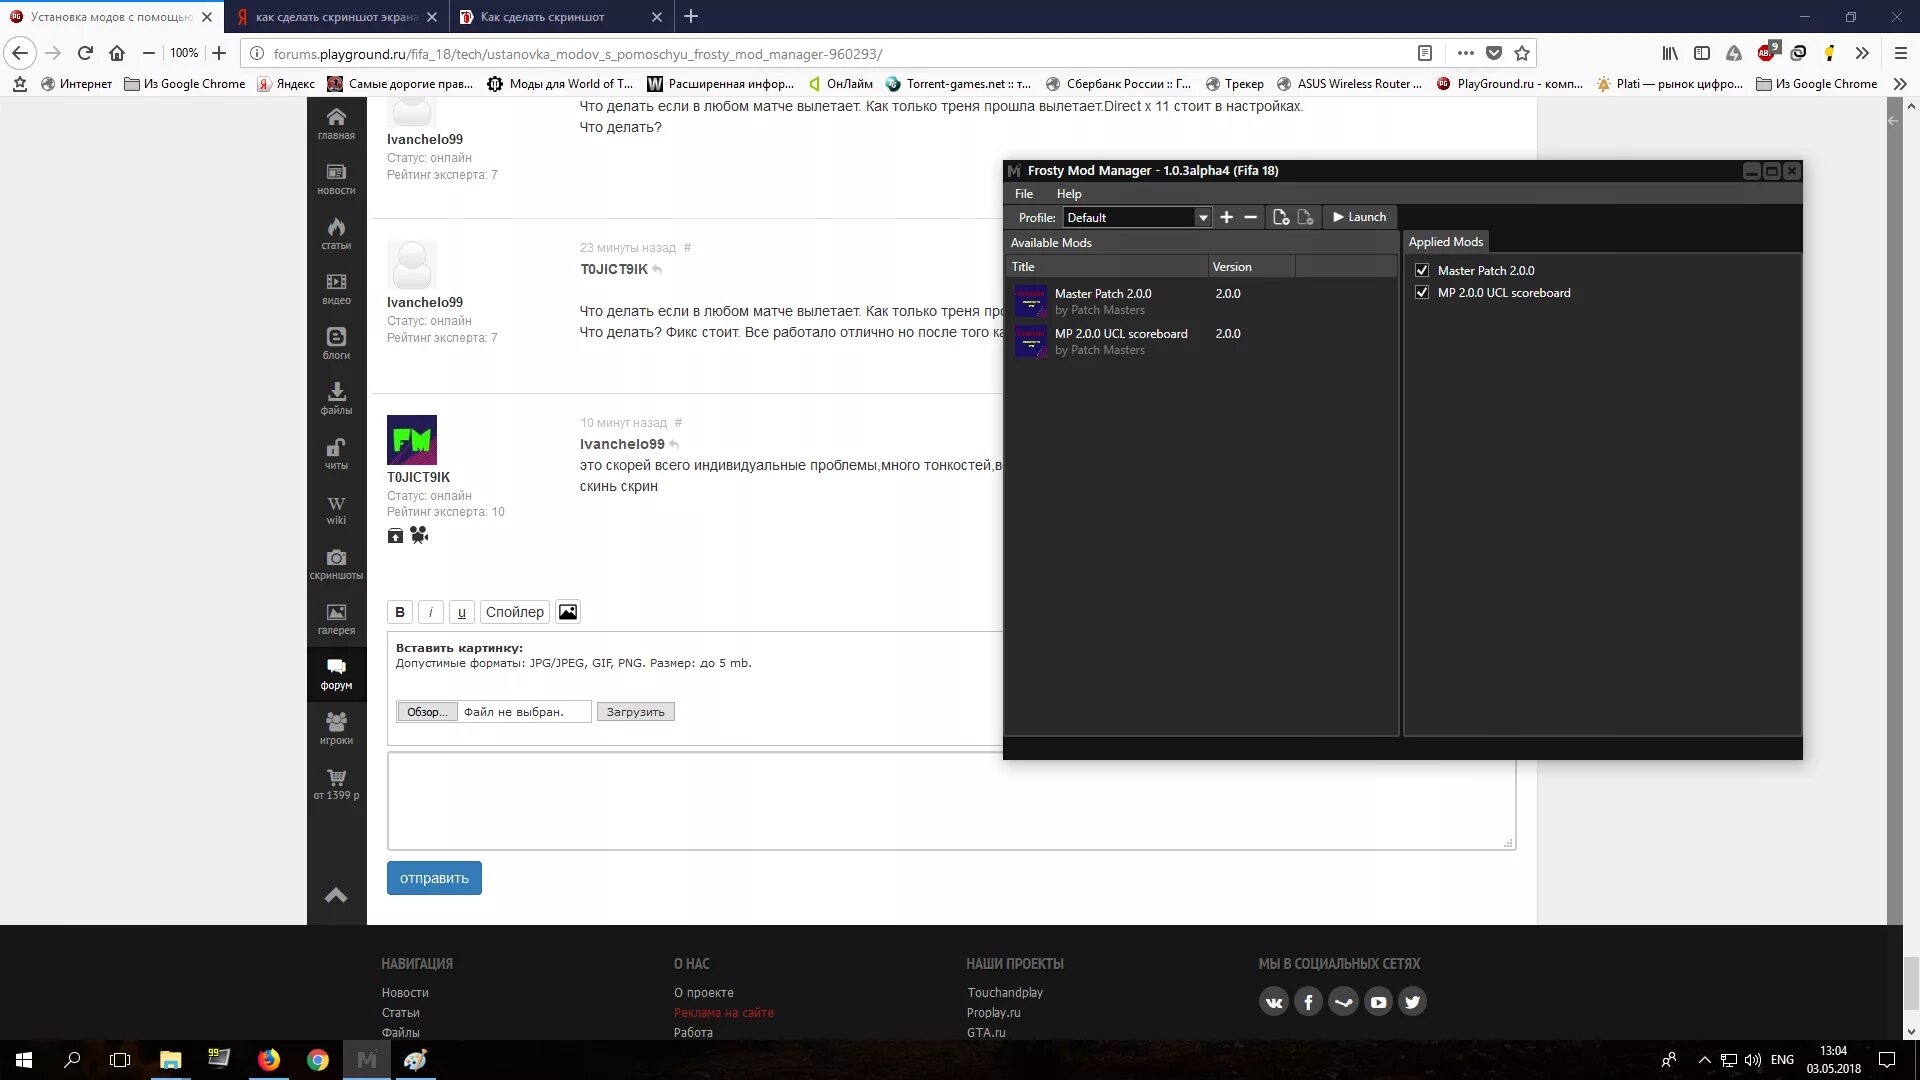This screenshot has height=1080, width=1920.
Task: Click the scroll-to-top arrow in sidebar
Action: click(x=336, y=895)
